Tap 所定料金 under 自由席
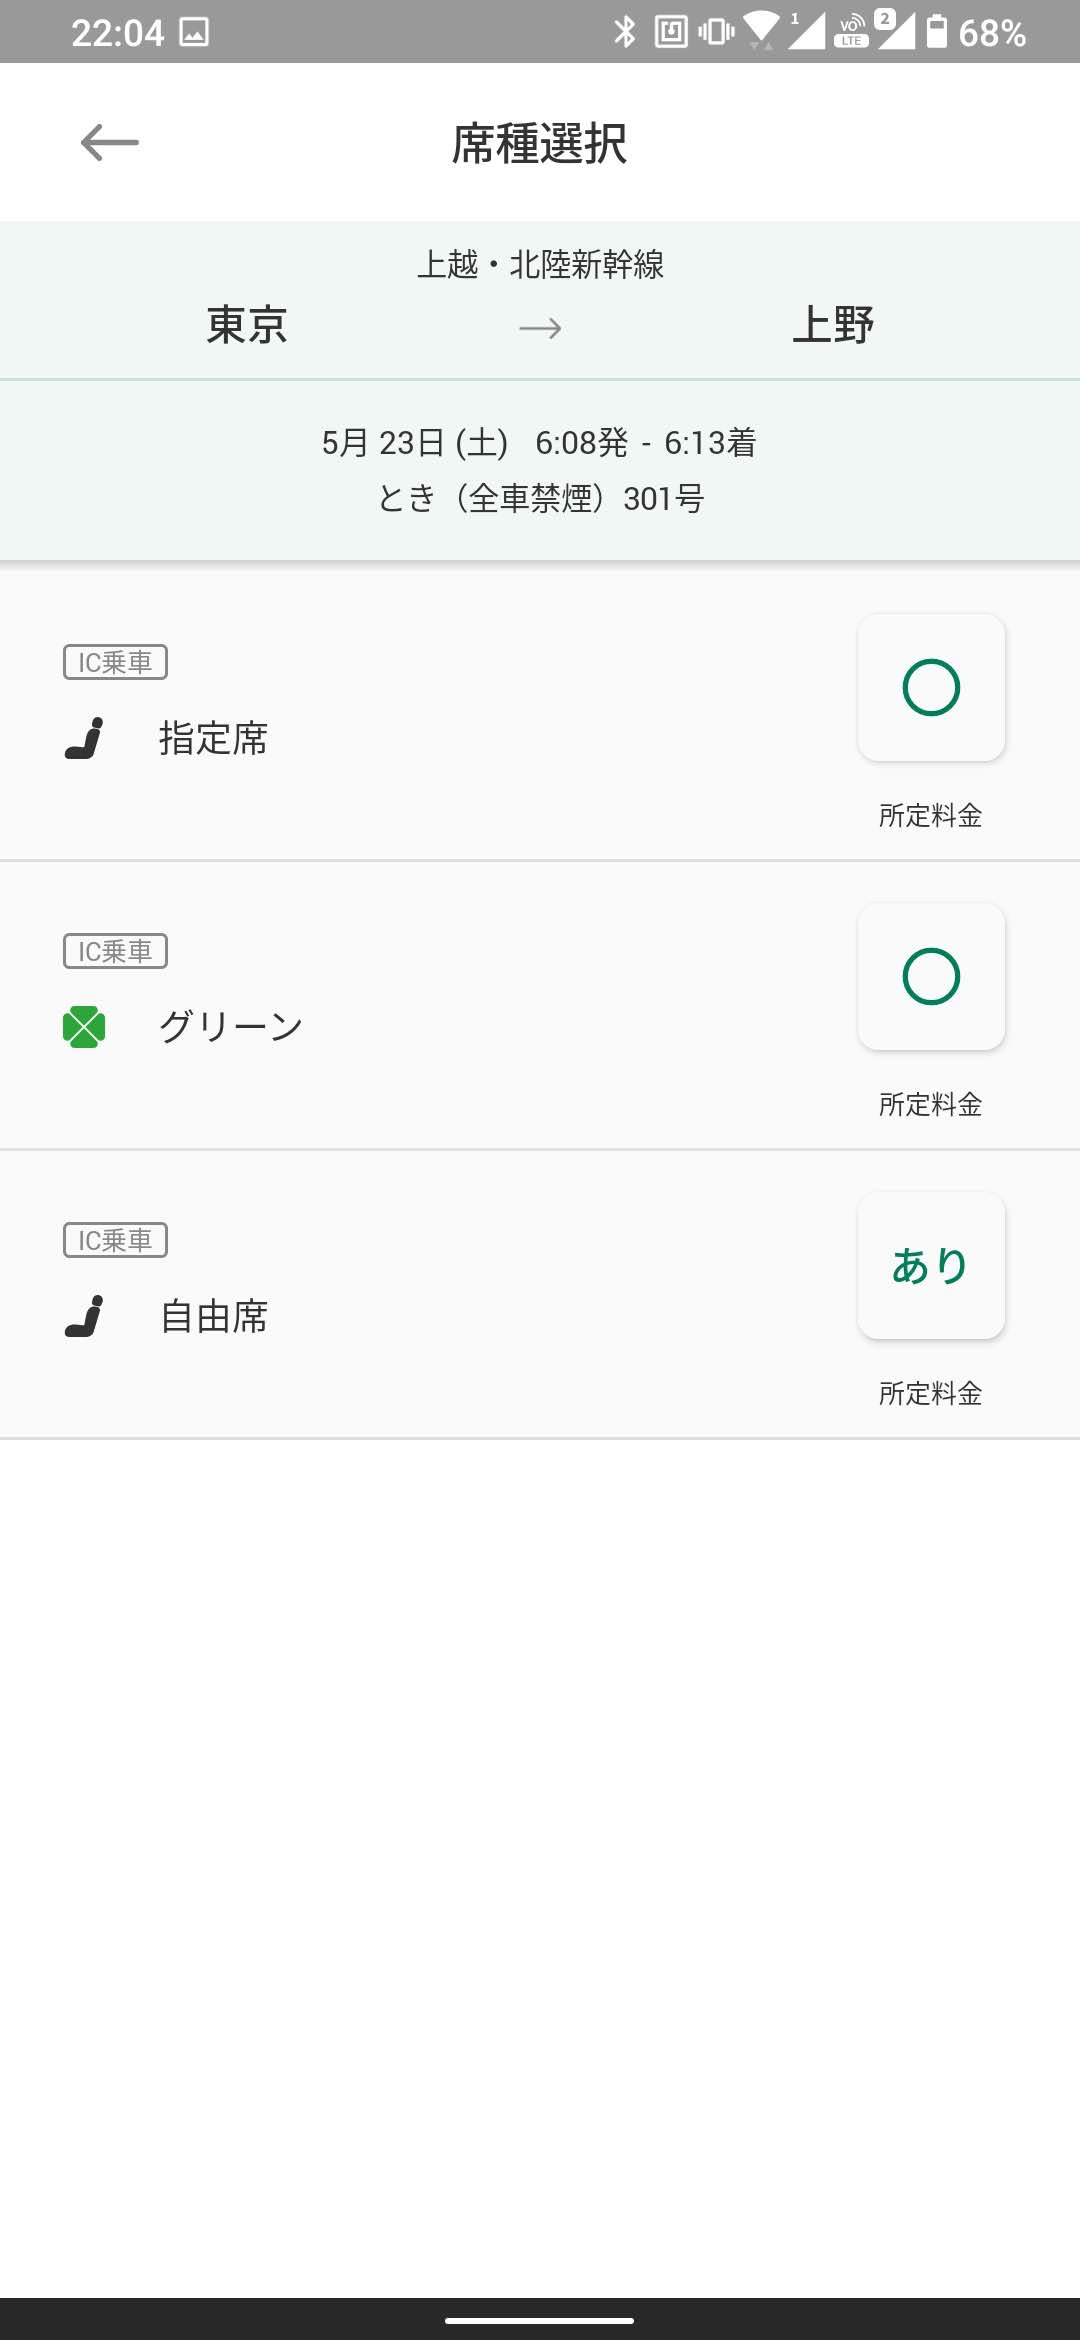This screenshot has width=1080, height=2340. click(931, 1394)
